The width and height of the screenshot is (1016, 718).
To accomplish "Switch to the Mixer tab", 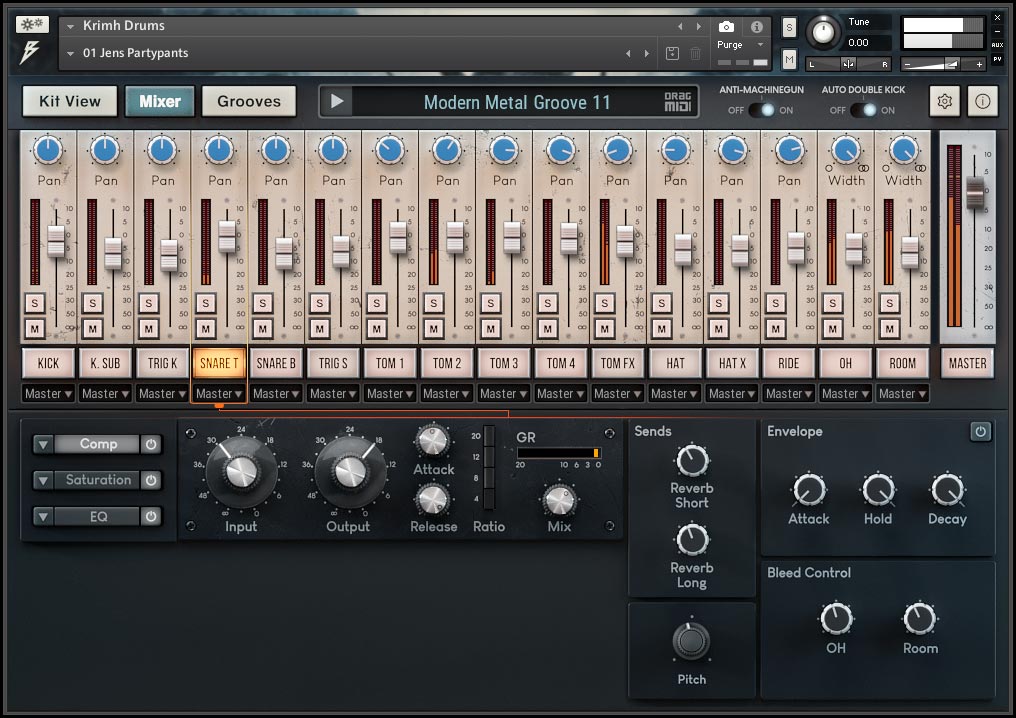I will [x=159, y=101].
